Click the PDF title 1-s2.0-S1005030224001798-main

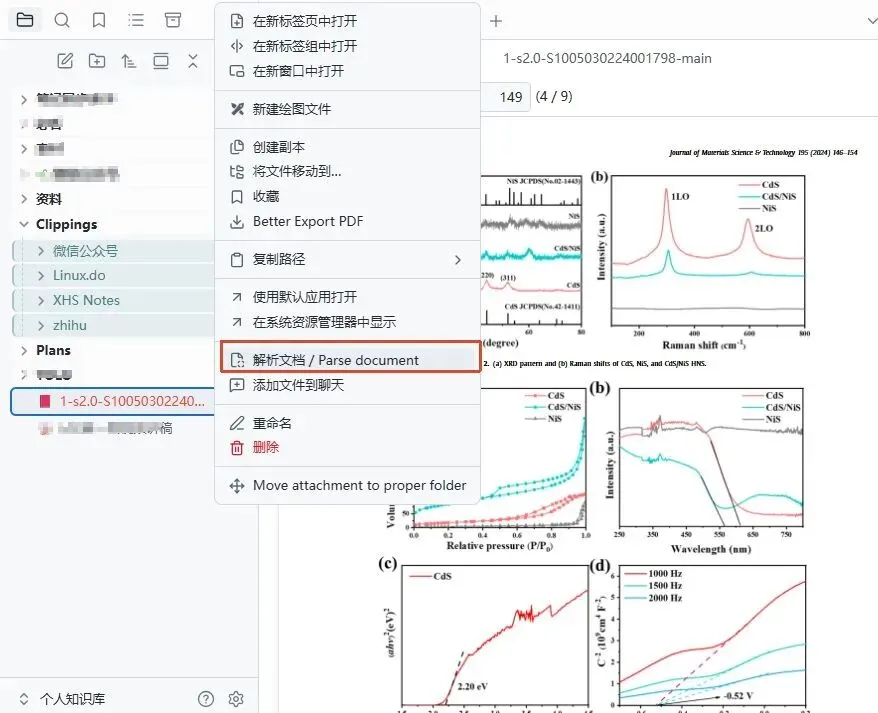(607, 58)
